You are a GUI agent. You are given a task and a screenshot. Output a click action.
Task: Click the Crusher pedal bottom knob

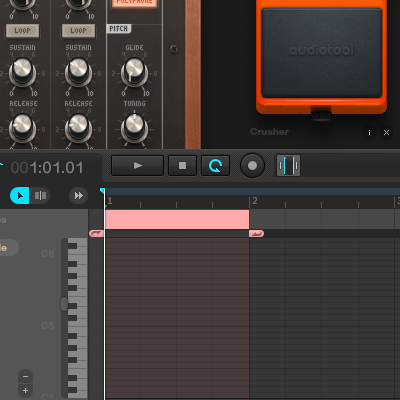[x=321, y=115]
